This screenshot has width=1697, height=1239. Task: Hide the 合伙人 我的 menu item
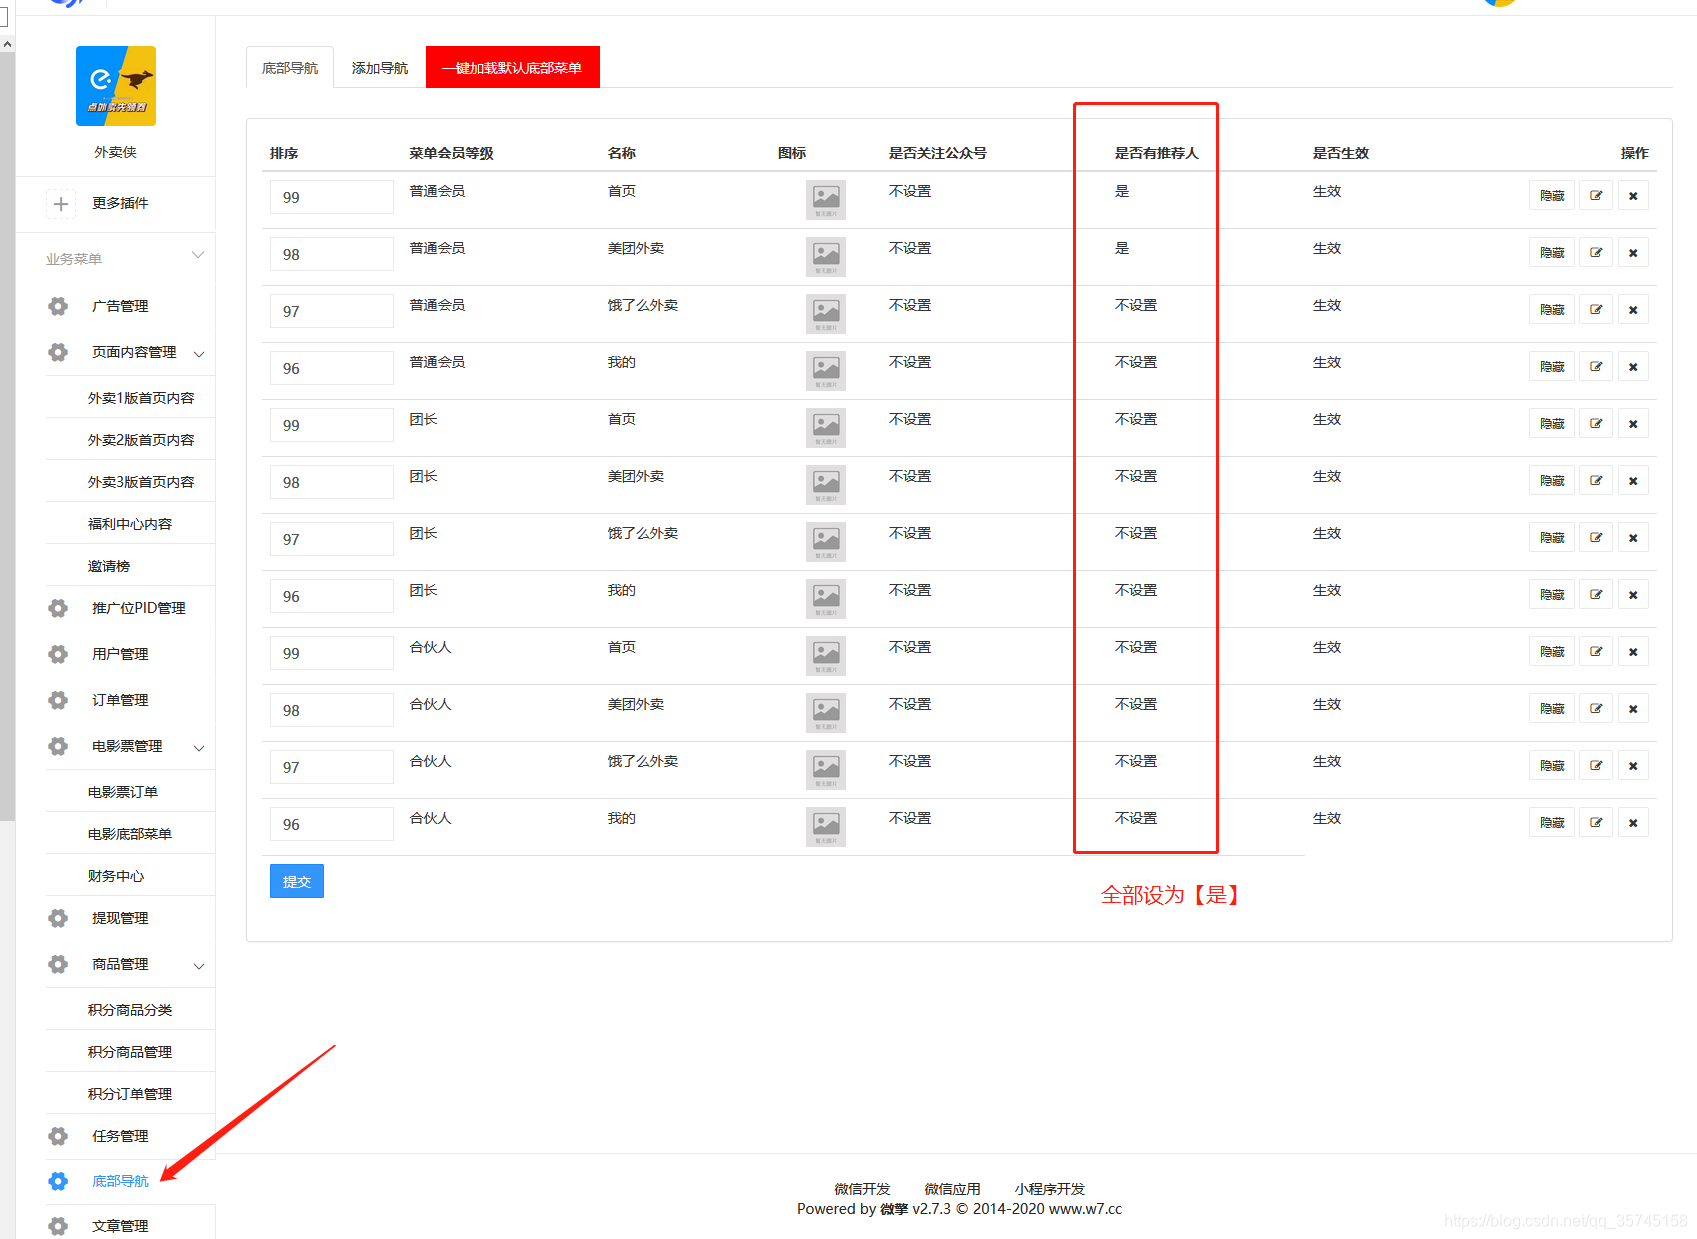coord(1552,822)
